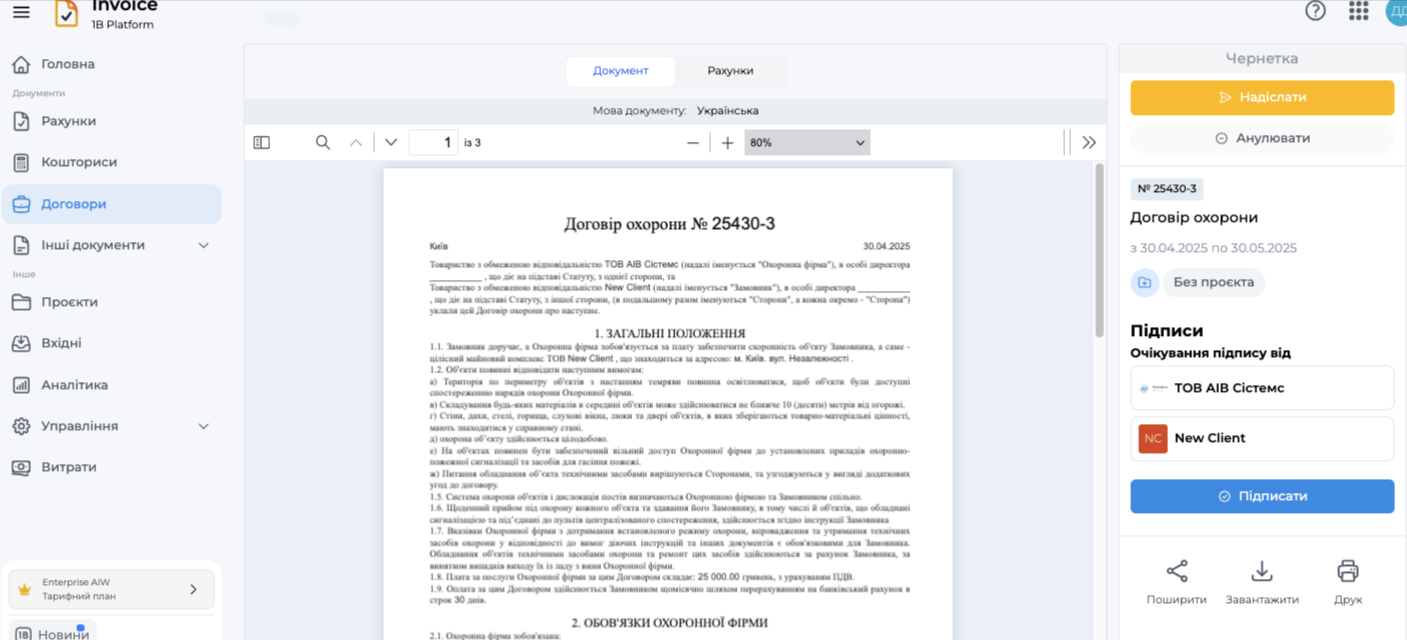Open the user profile avatar
Image resolution: width=1407 pixels, height=640 pixels.
[x=1396, y=11]
